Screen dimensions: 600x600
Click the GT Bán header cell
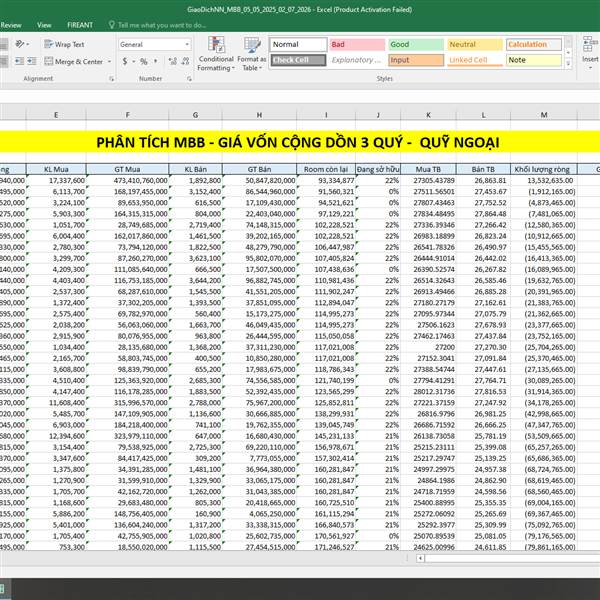(x=259, y=169)
